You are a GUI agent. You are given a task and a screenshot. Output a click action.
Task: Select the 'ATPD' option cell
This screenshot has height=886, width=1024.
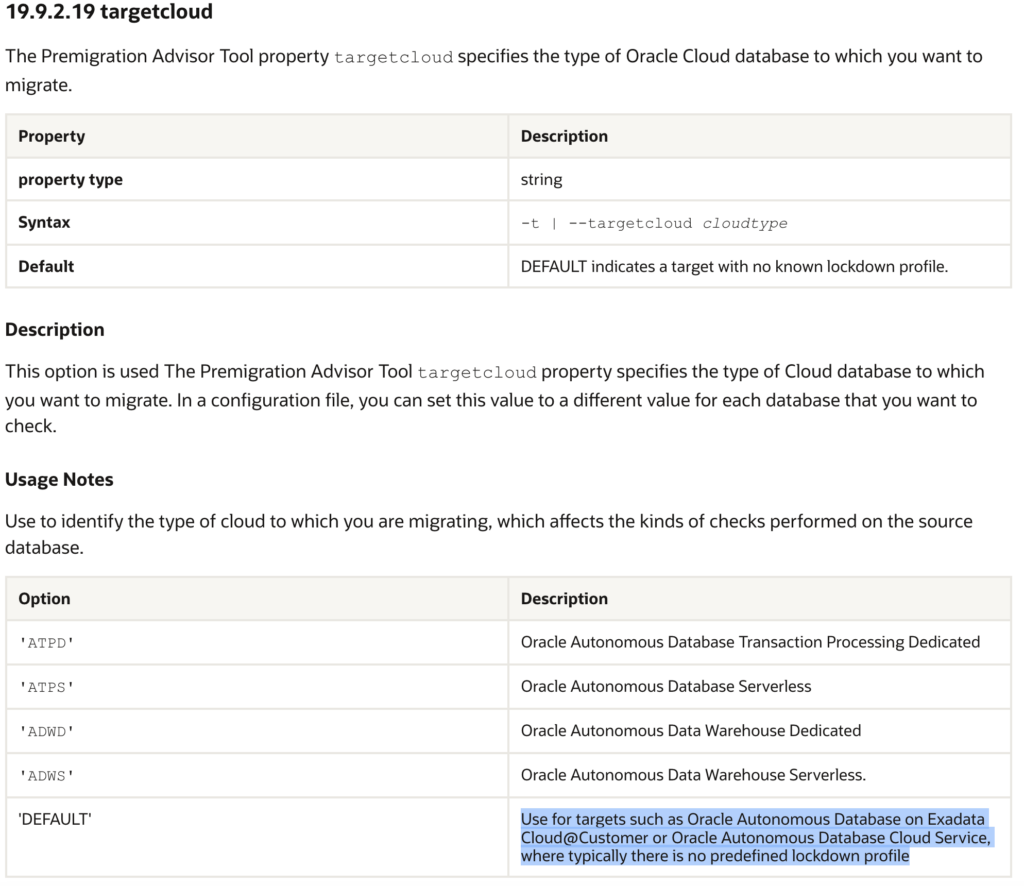tap(46, 643)
